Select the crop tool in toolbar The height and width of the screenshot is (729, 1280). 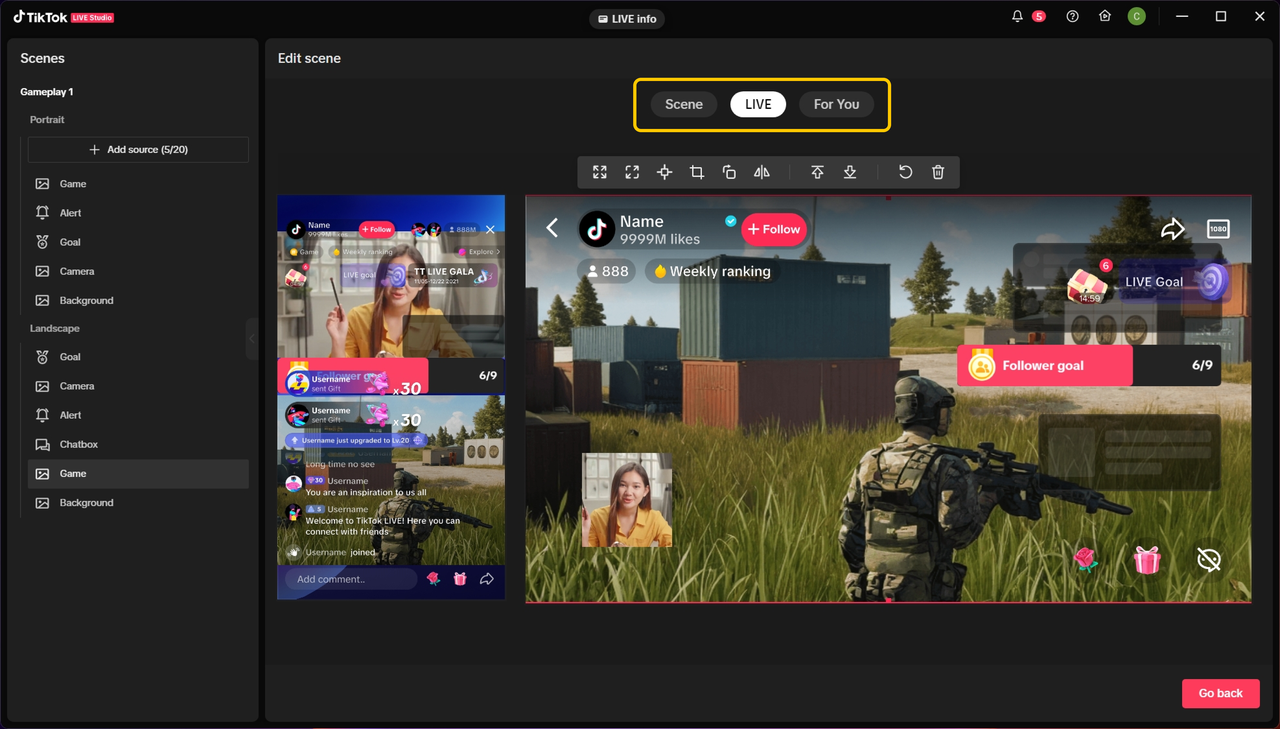[x=697, y=172]
